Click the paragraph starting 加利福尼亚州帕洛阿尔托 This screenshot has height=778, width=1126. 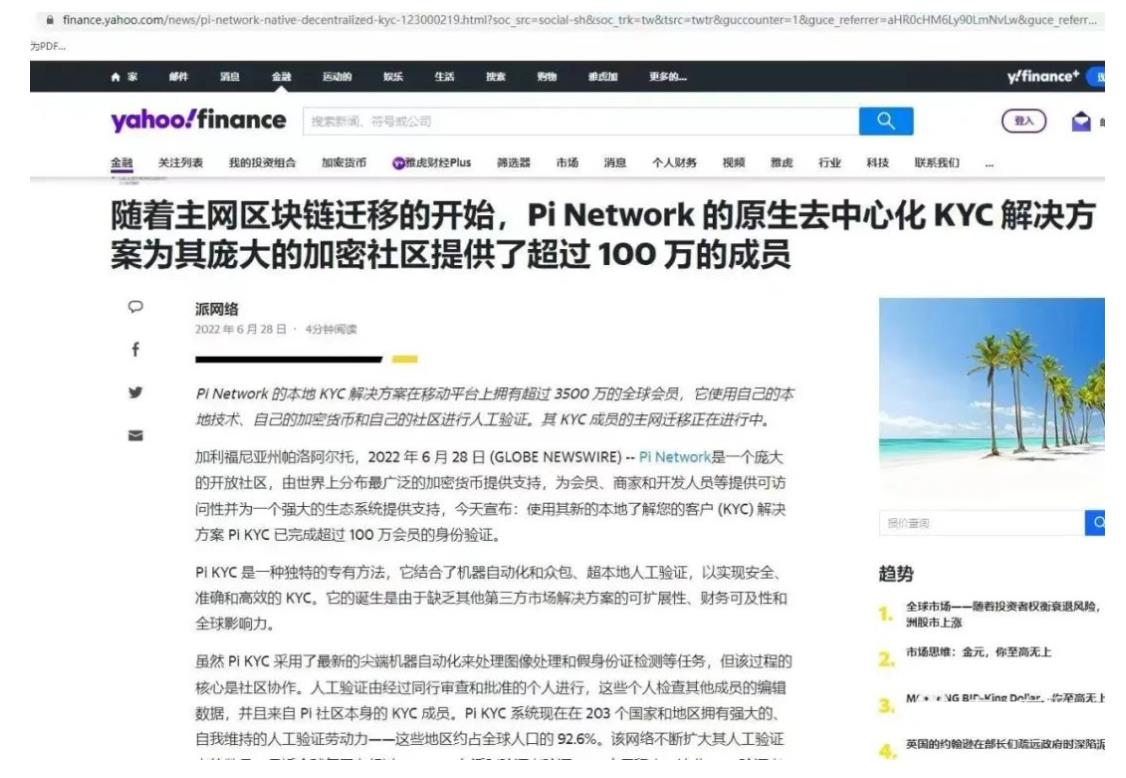(x=490, y=496)
